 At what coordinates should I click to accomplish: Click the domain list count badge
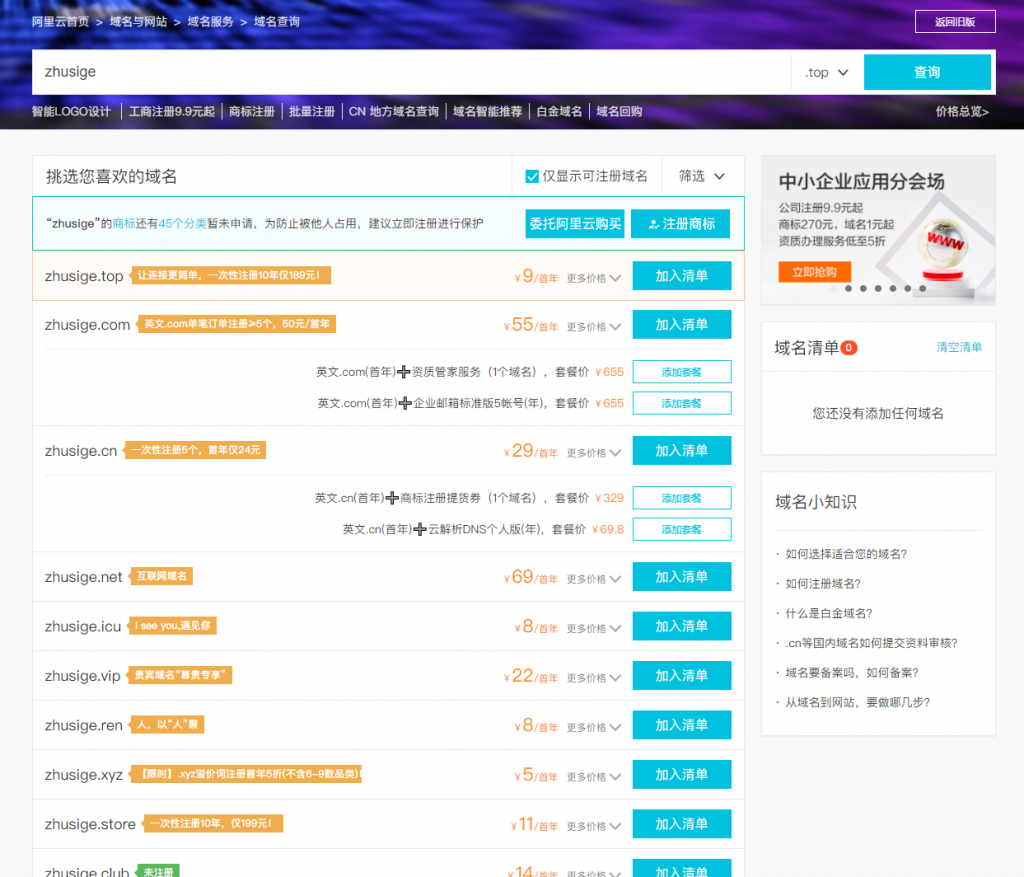click(848, 348)
